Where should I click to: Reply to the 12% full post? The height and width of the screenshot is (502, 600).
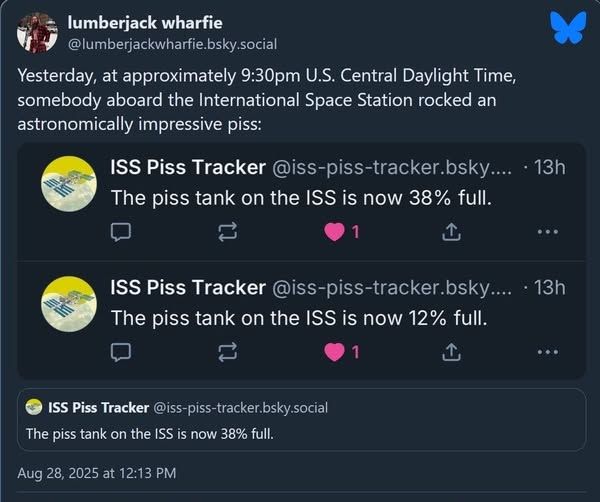tap(120, 351)
